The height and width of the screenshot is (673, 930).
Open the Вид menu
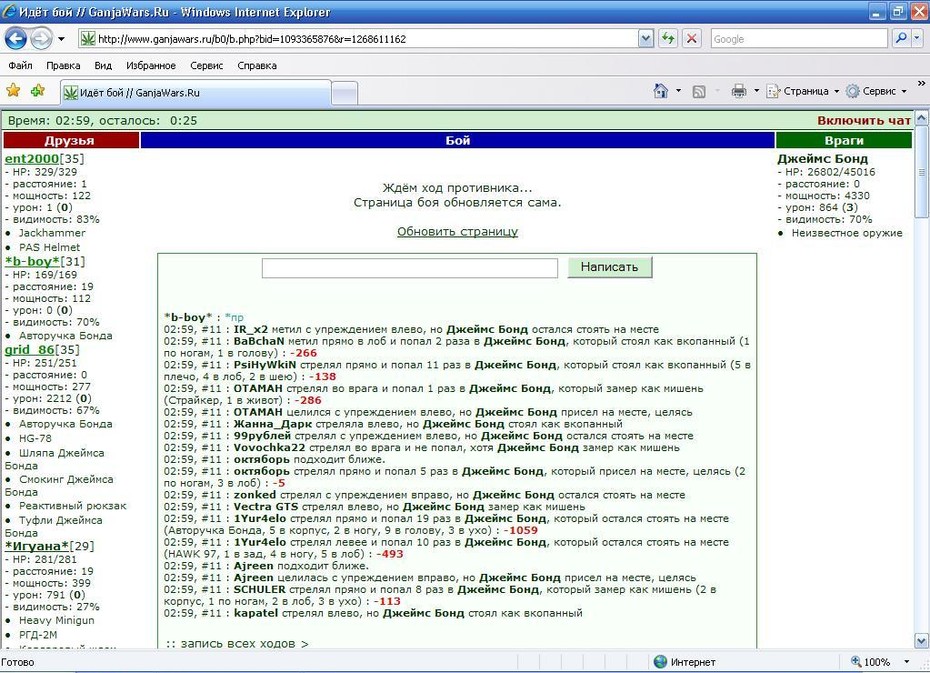tap(103, 65)
